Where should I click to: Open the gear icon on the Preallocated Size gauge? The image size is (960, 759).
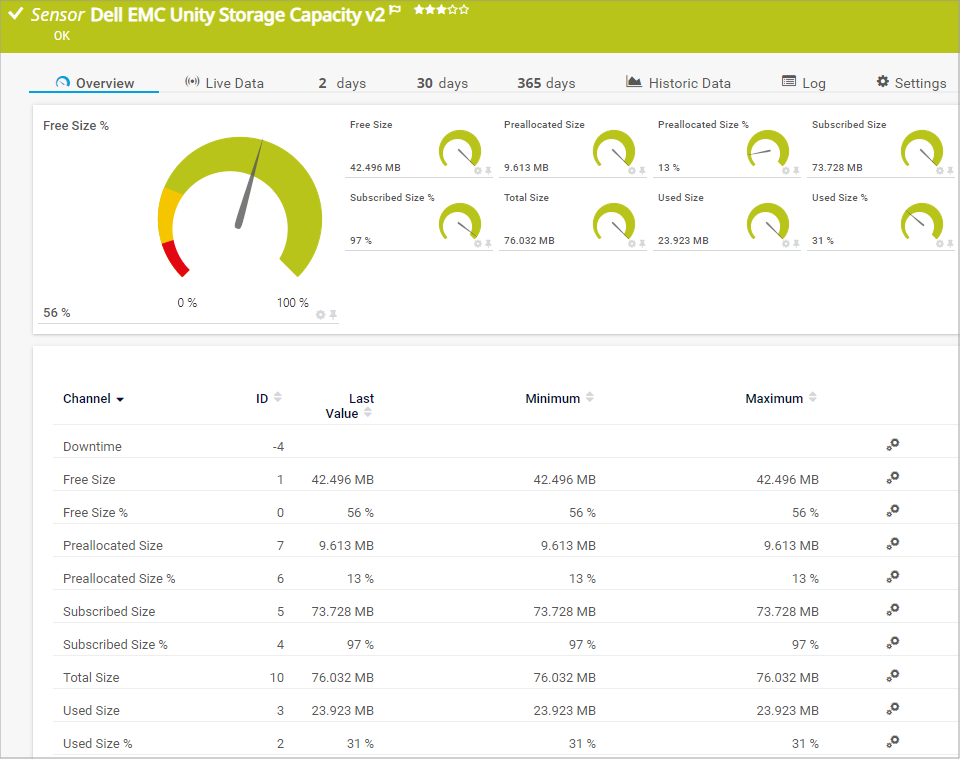[x=631, y=171]
